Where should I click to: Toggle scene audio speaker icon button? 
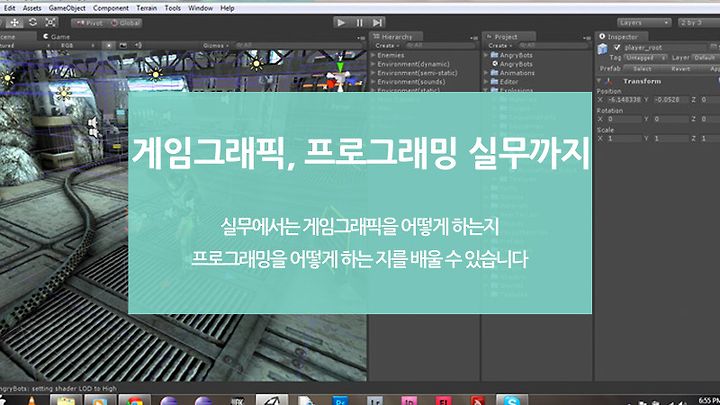pyautogui.click(x=138, y=45)
